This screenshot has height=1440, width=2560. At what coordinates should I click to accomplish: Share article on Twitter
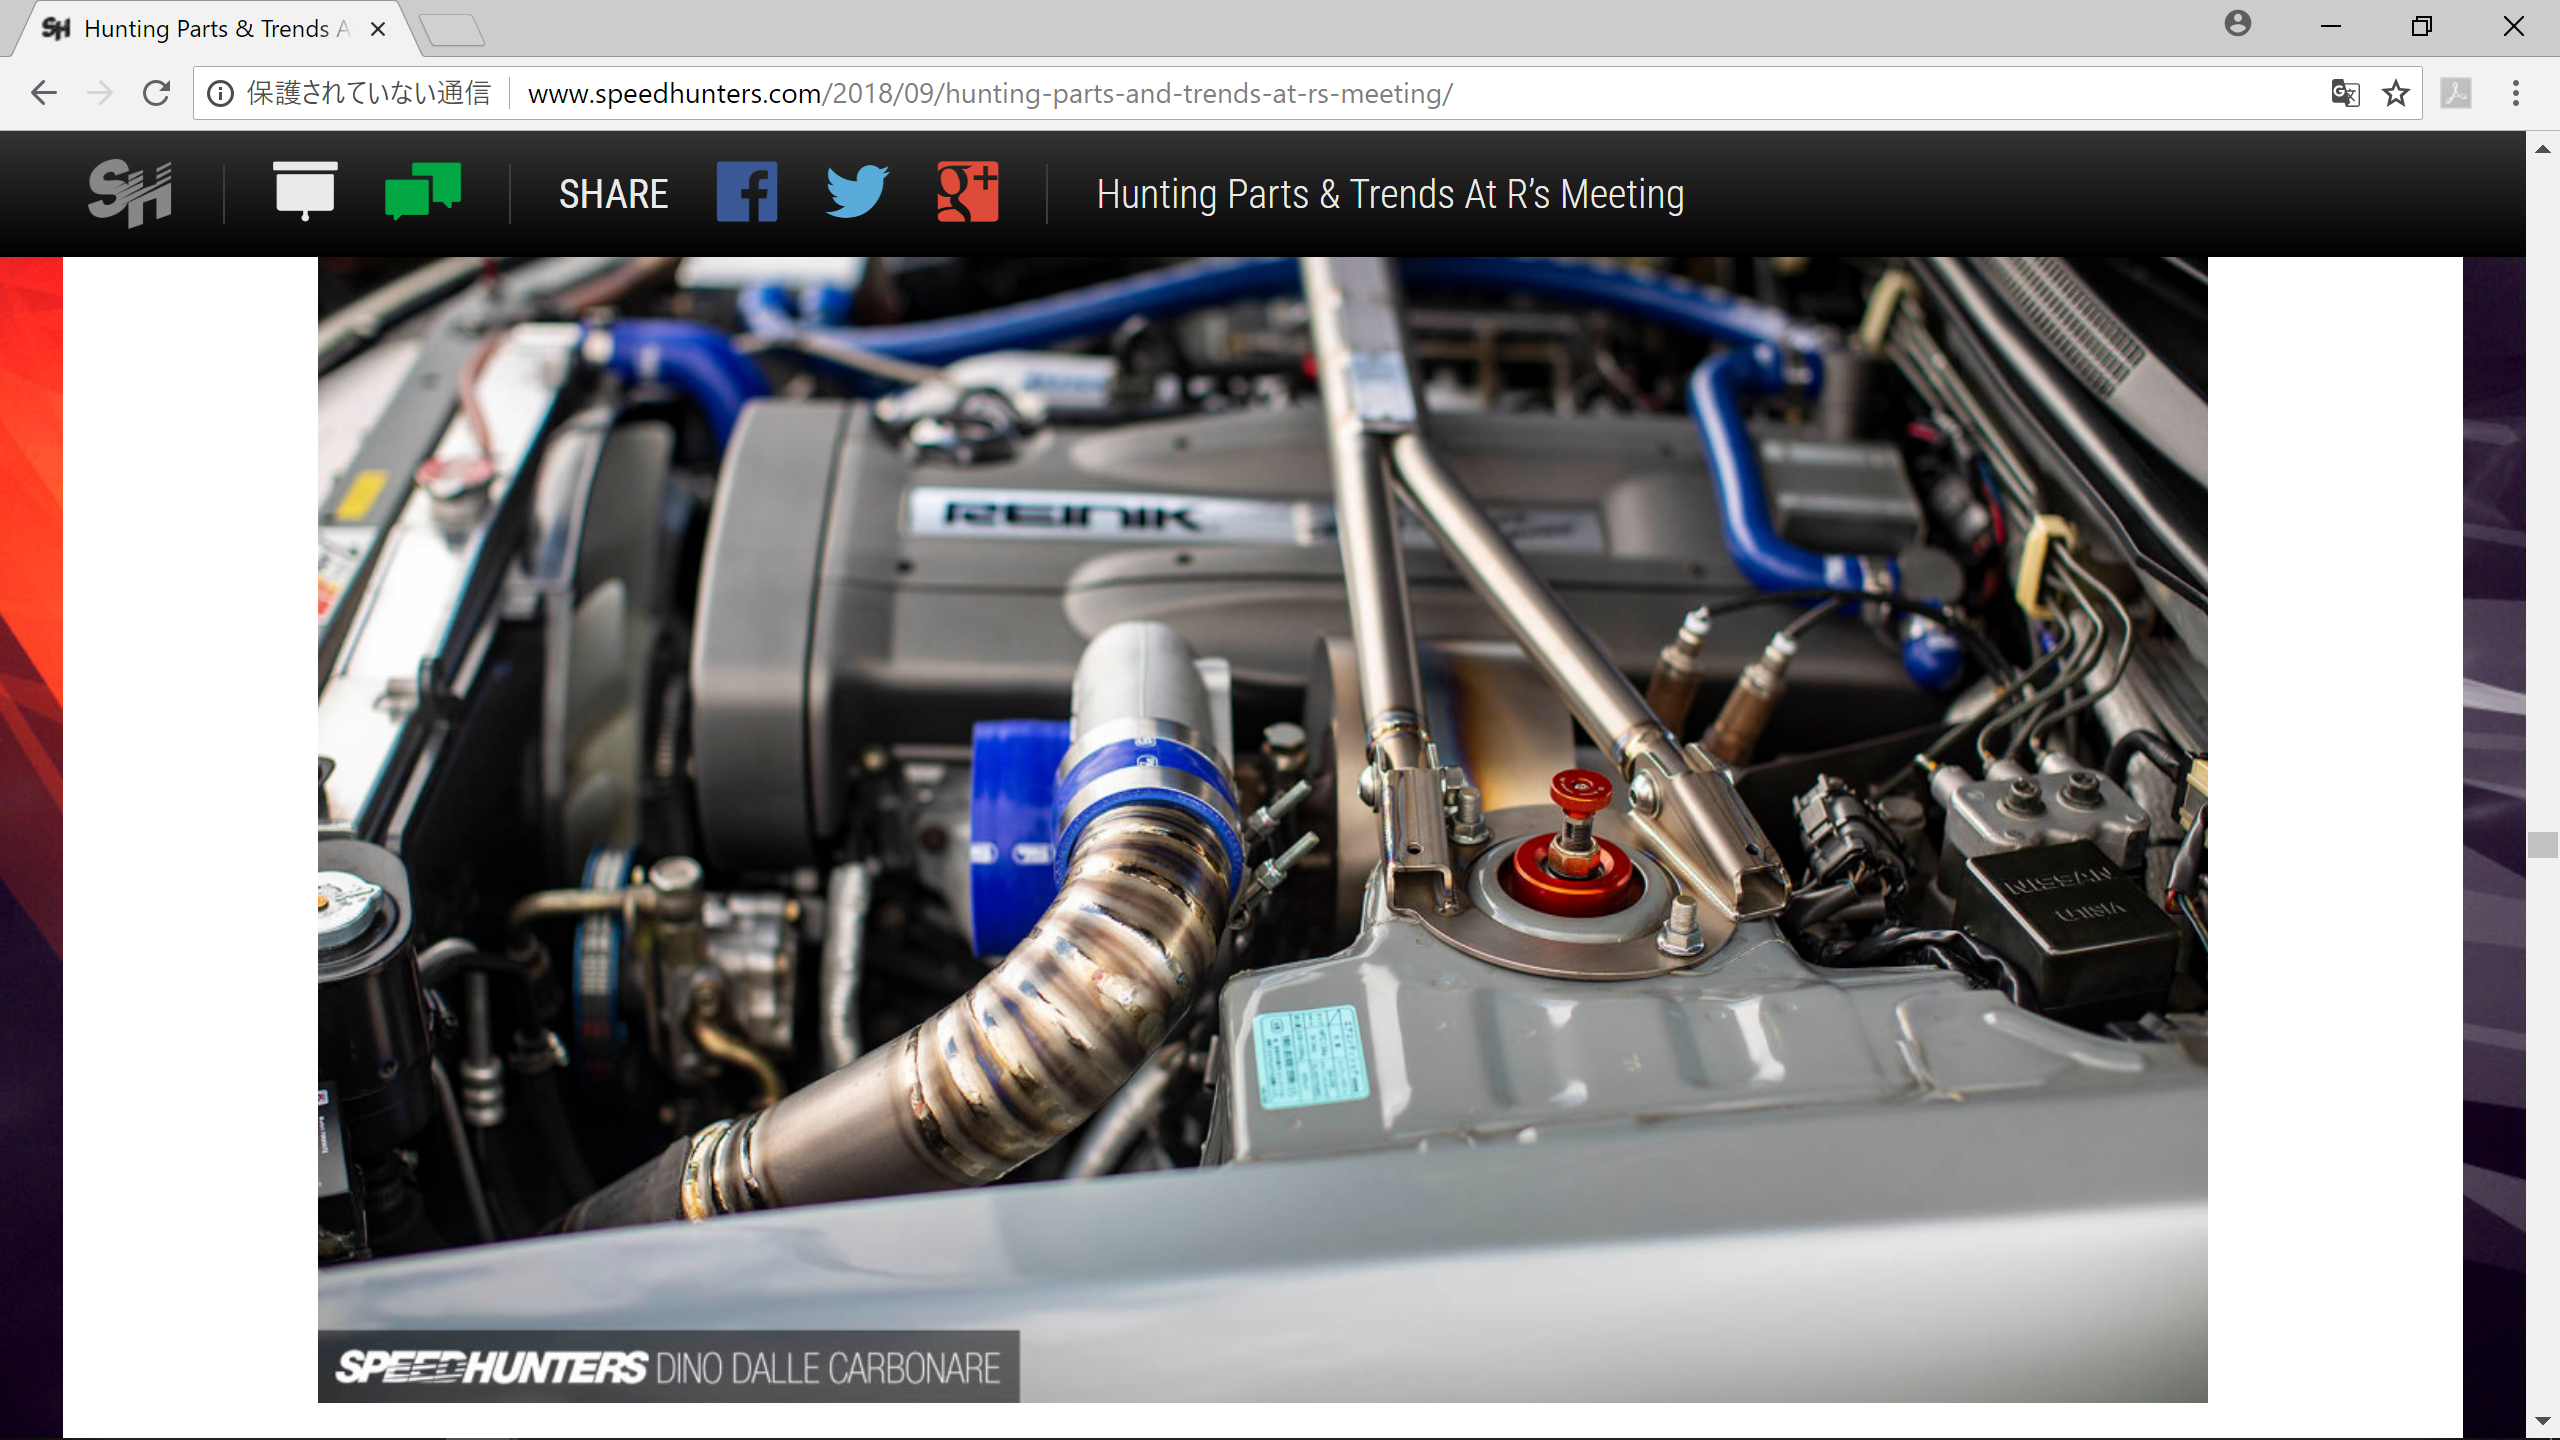point(857,192)
